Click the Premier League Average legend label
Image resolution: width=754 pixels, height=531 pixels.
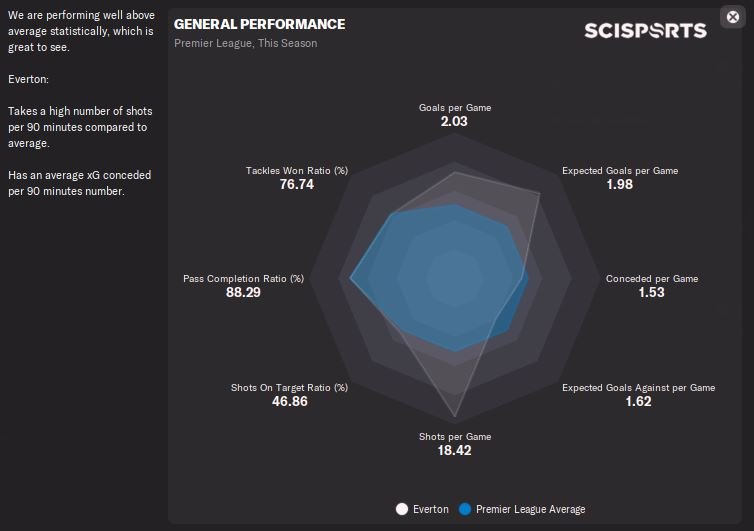530,509
